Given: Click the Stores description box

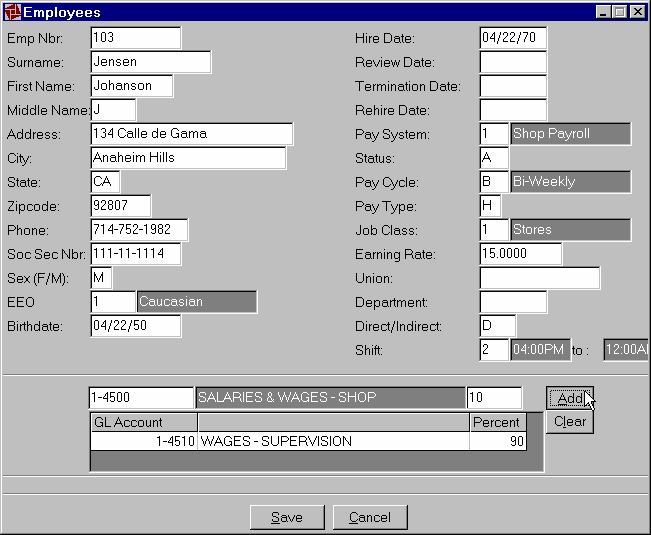Looking at the screenshot, I should [570, 230].
